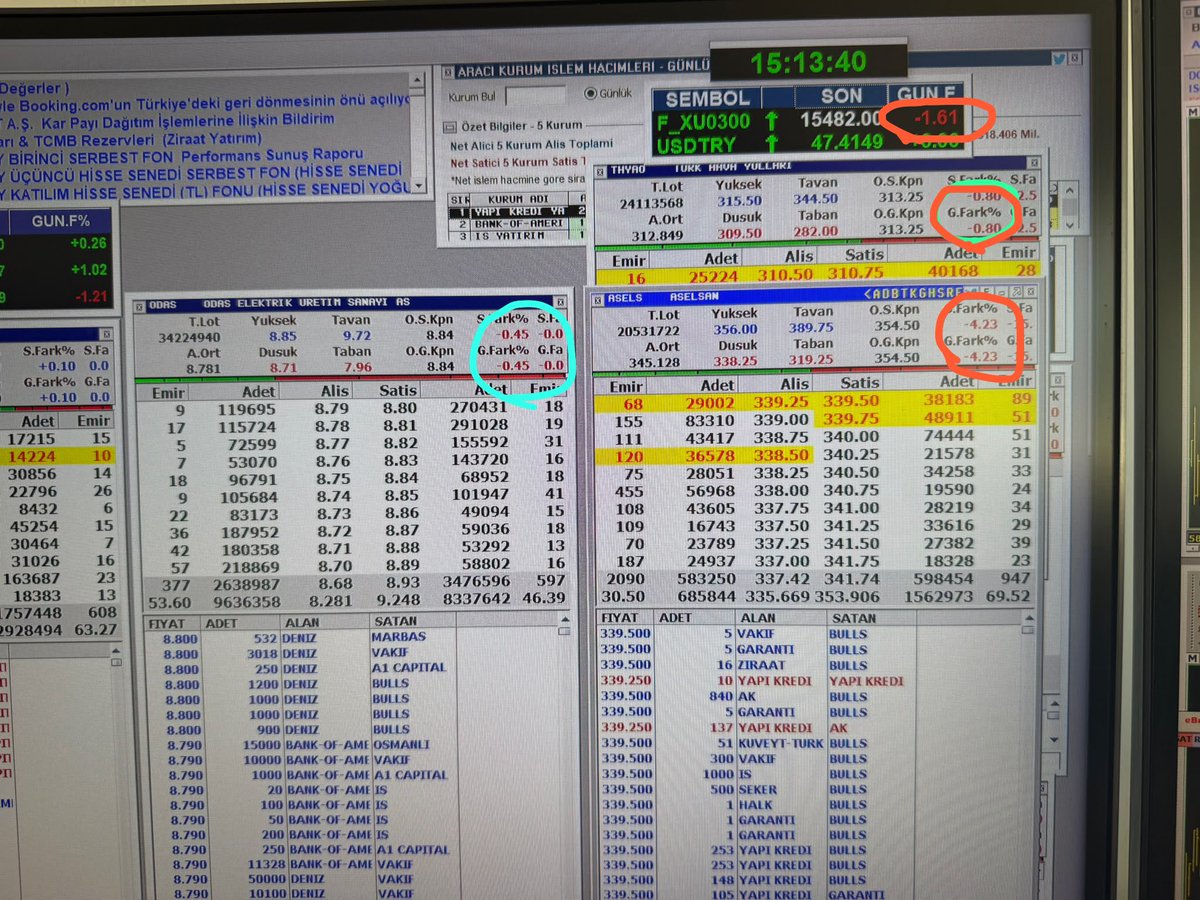This screenshot has width=1200, height=900.
Task: Click the Twitter bird icon near the clock
Action: point(1059,59)
